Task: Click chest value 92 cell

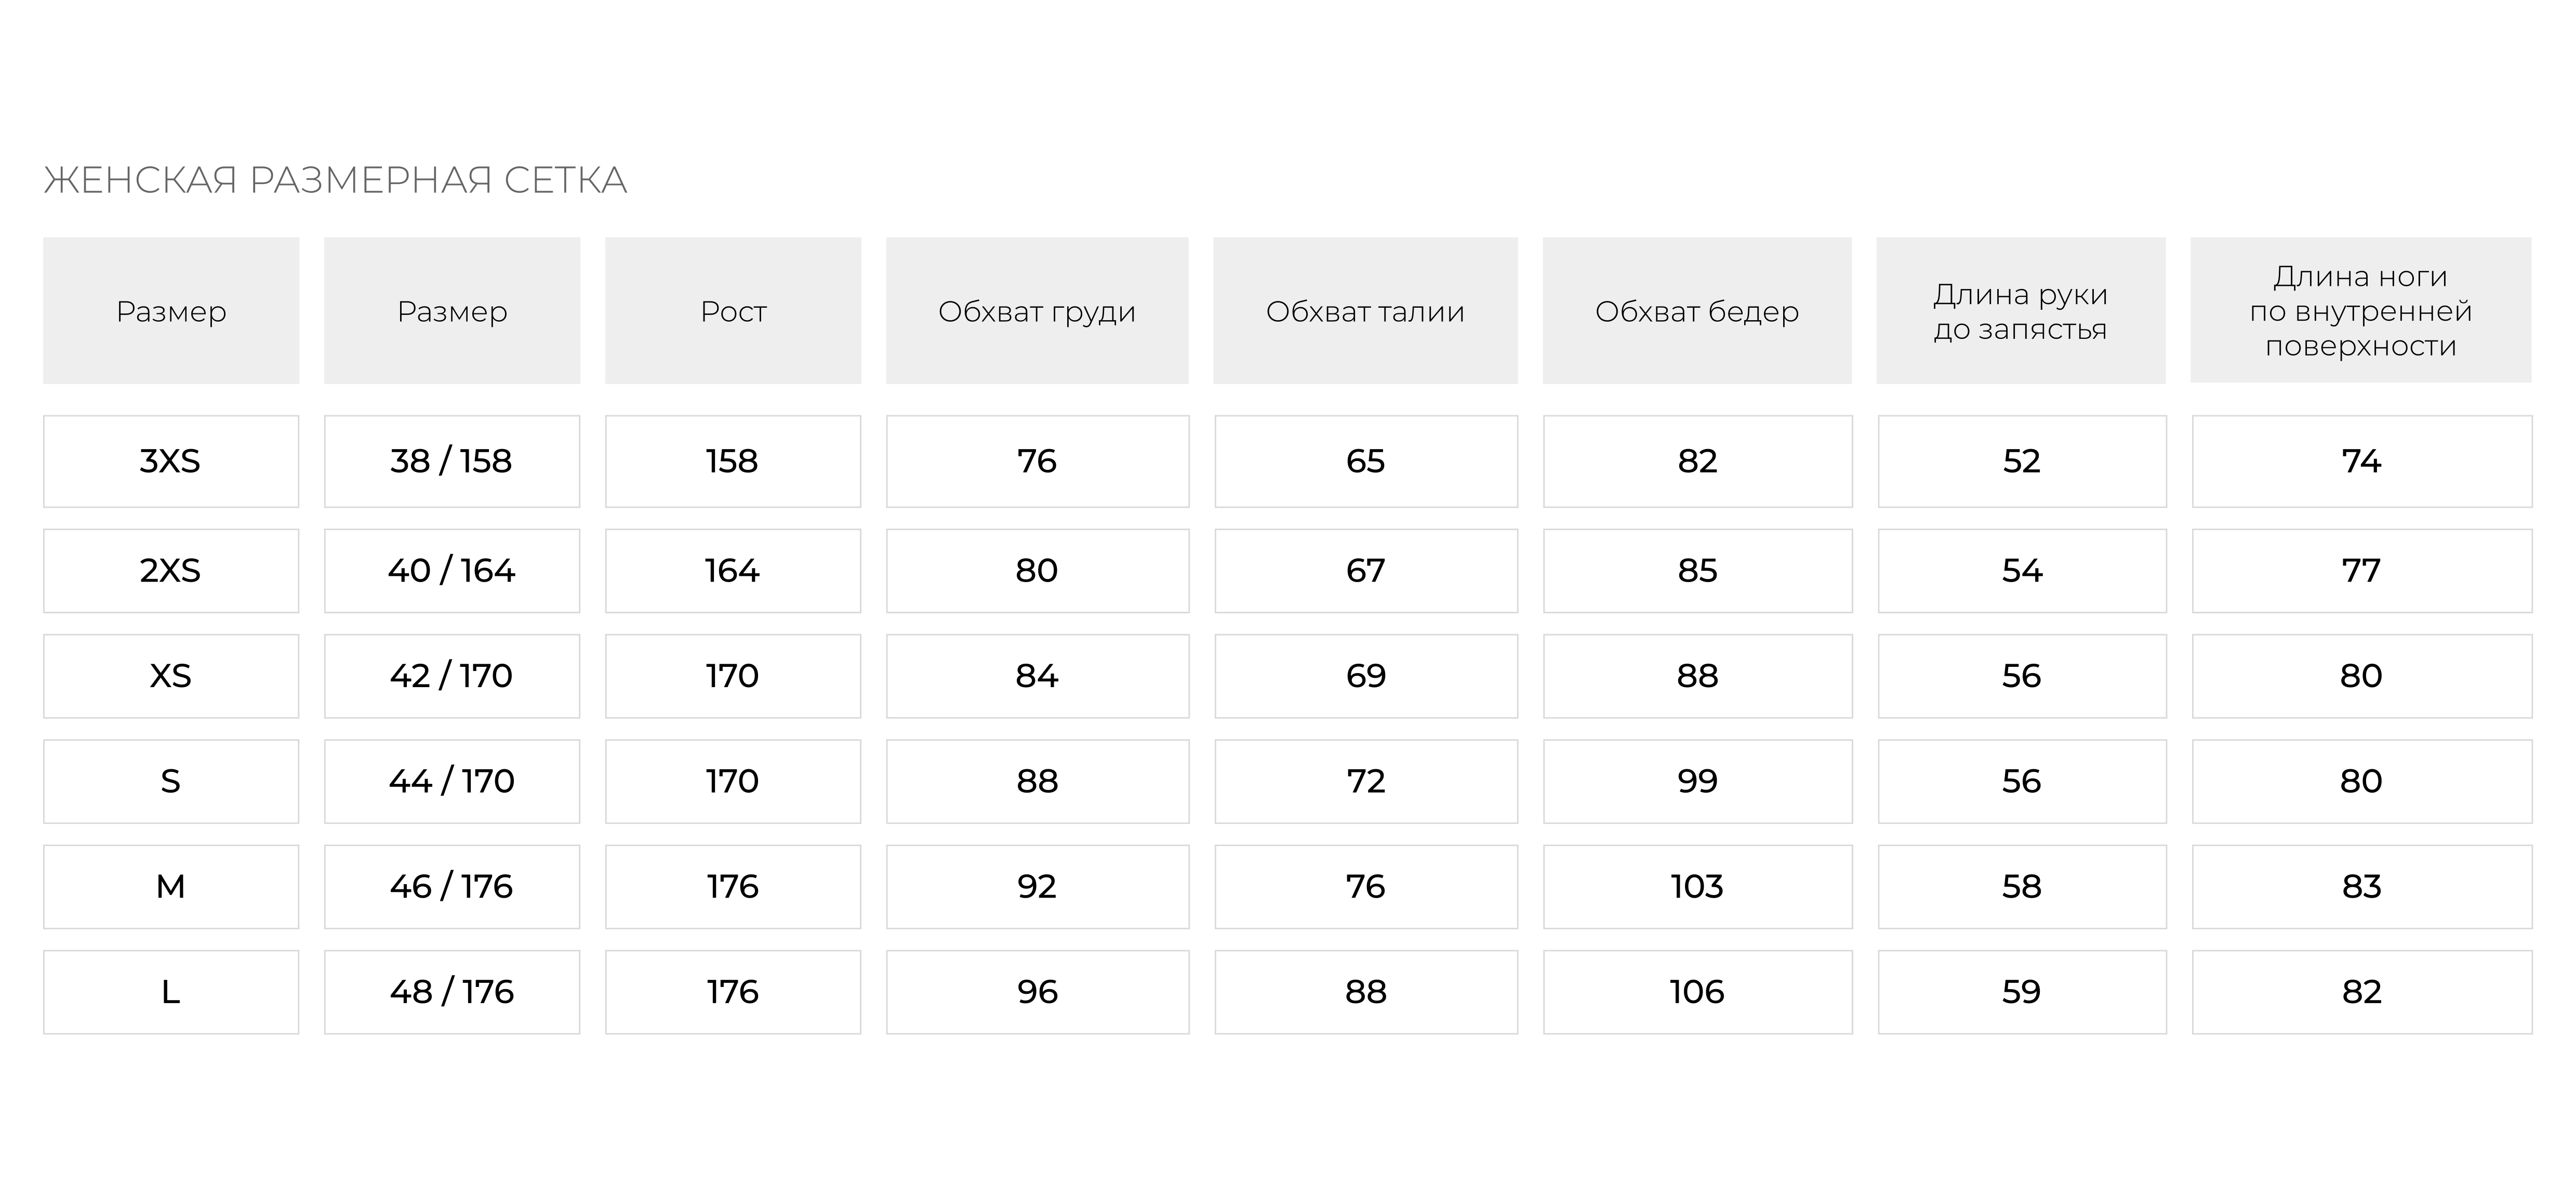Action: (x=1038, y=887)
